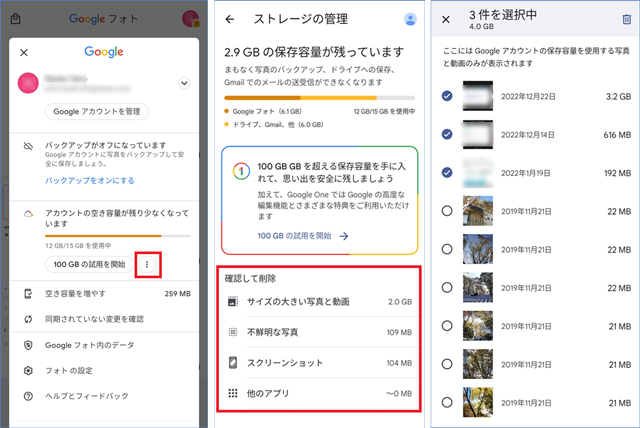Viewport: 640px width, 428px height.
Task: Click the 12 GB/15 GB storage usage bar in account panel
Action: [118, 236]
